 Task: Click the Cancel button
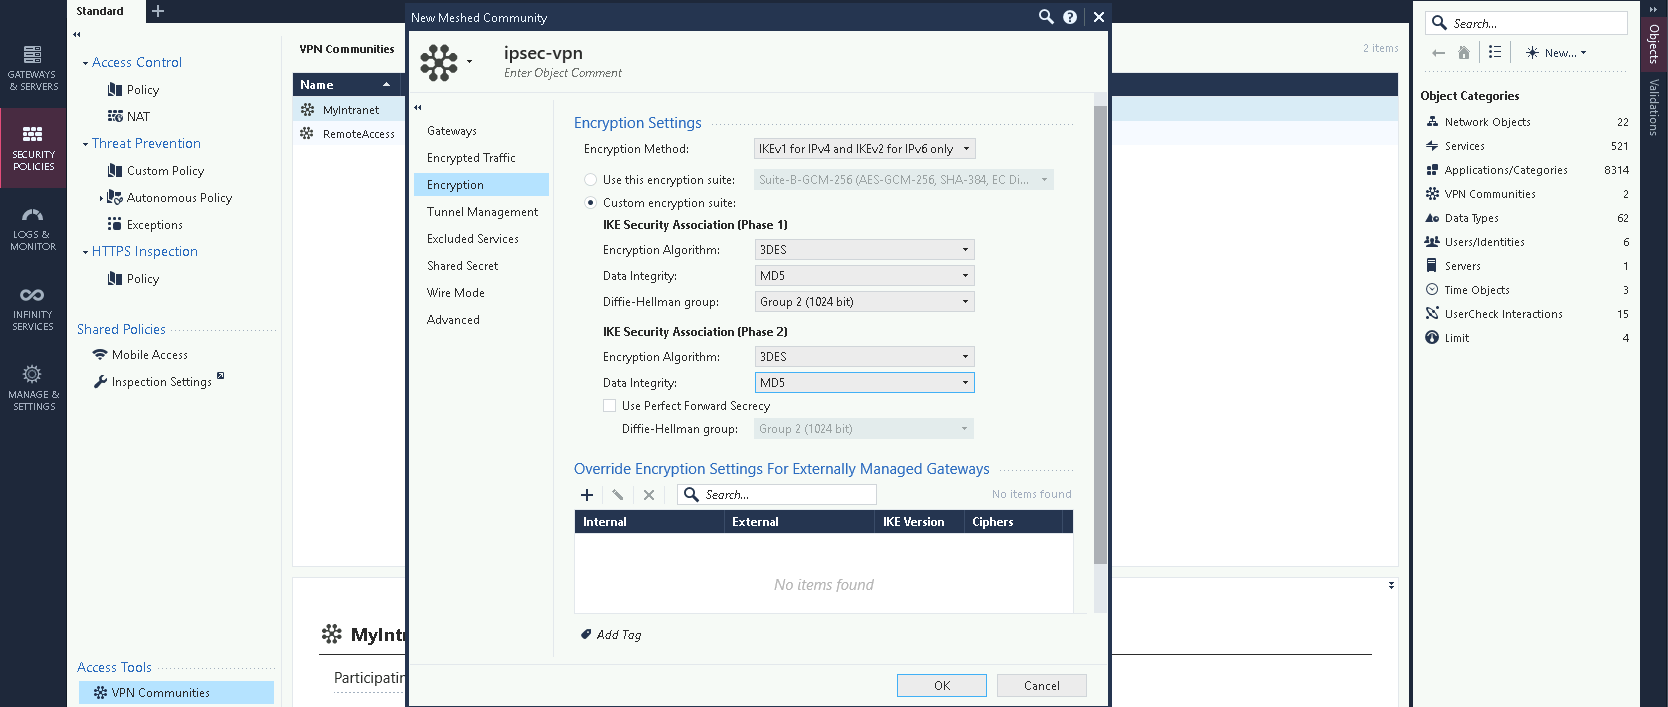pos(1041,686)
